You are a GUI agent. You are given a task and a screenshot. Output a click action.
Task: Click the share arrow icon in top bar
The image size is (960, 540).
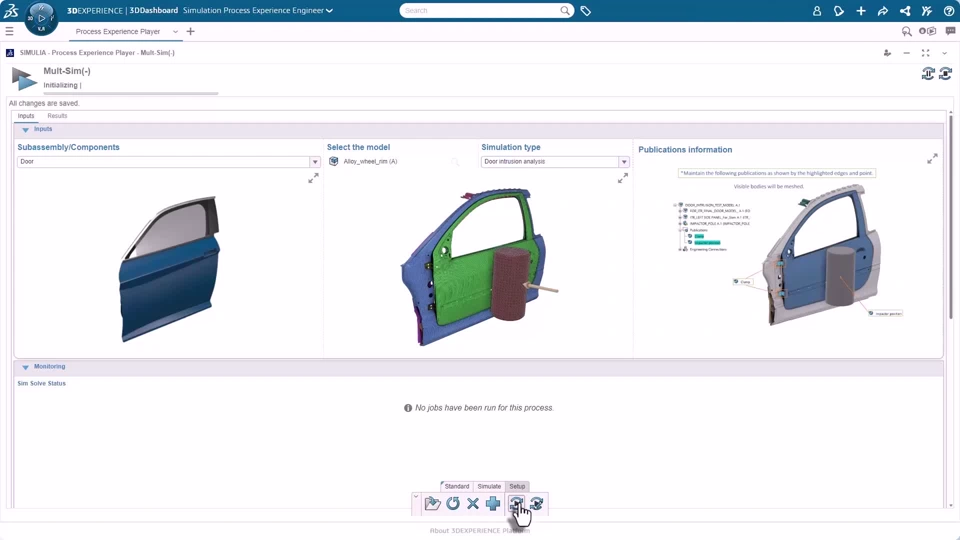pyautogui.click(x=883, y=10)
